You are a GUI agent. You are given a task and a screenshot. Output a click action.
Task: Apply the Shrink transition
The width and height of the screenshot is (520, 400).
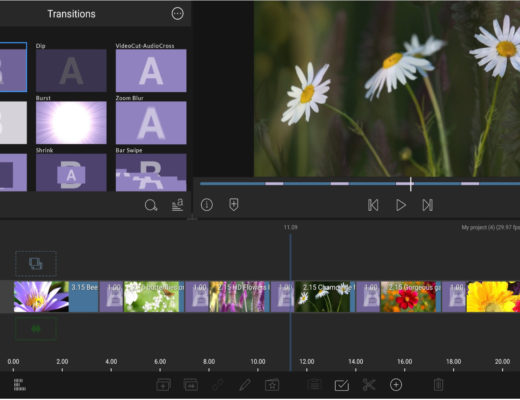pyautogui.click(x=71, y=172)
